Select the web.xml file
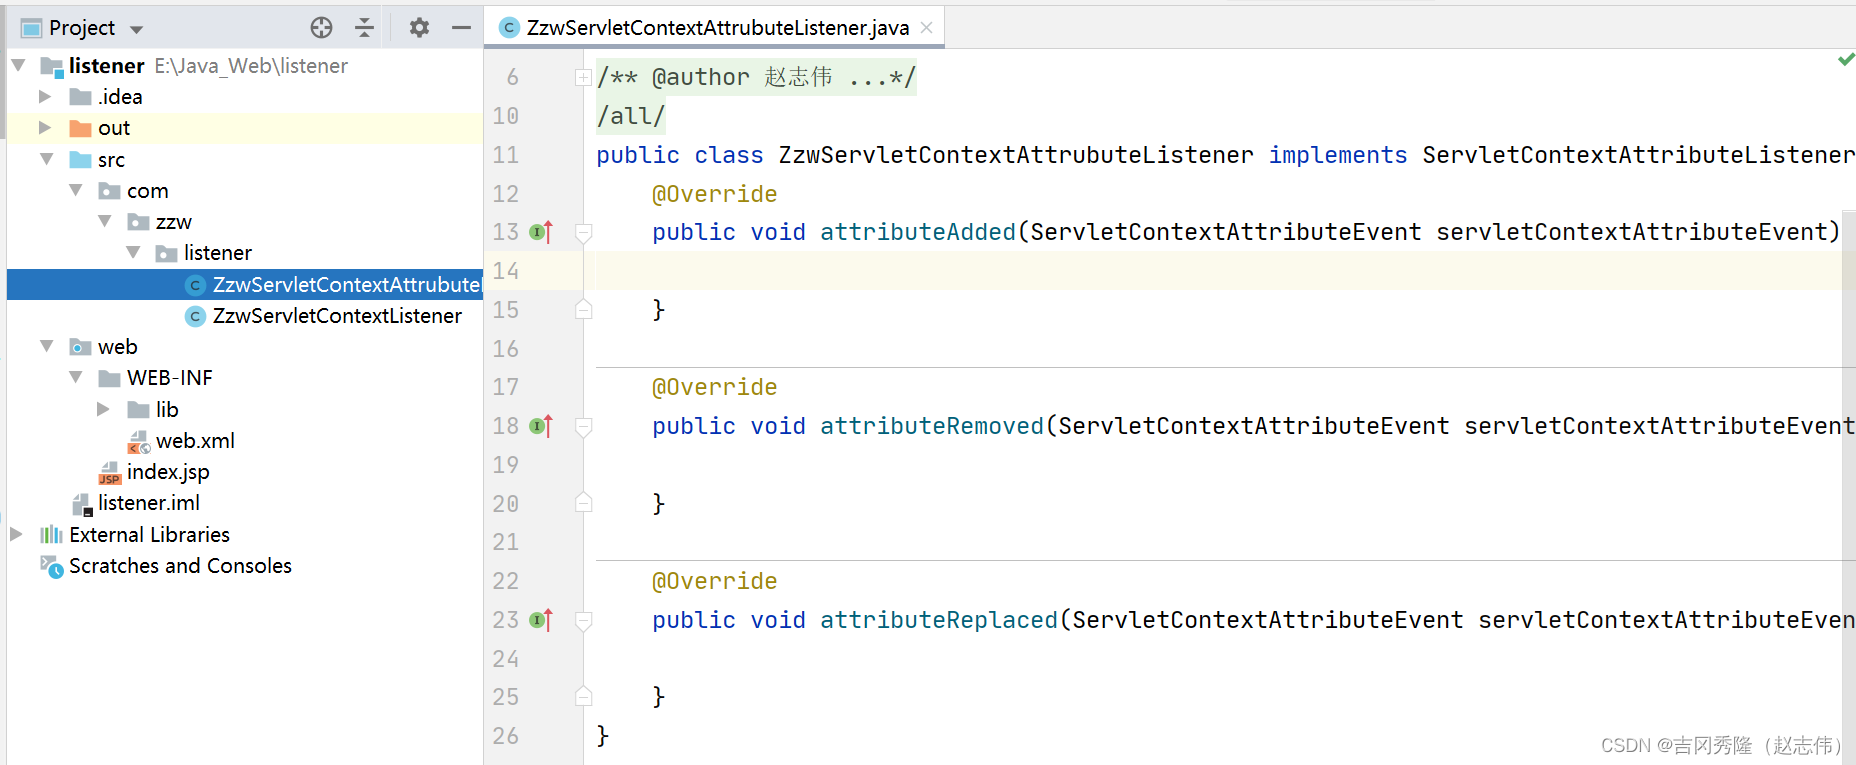Image resolution: width=1856 pixels, height=765 pixels. coord(195,441)
